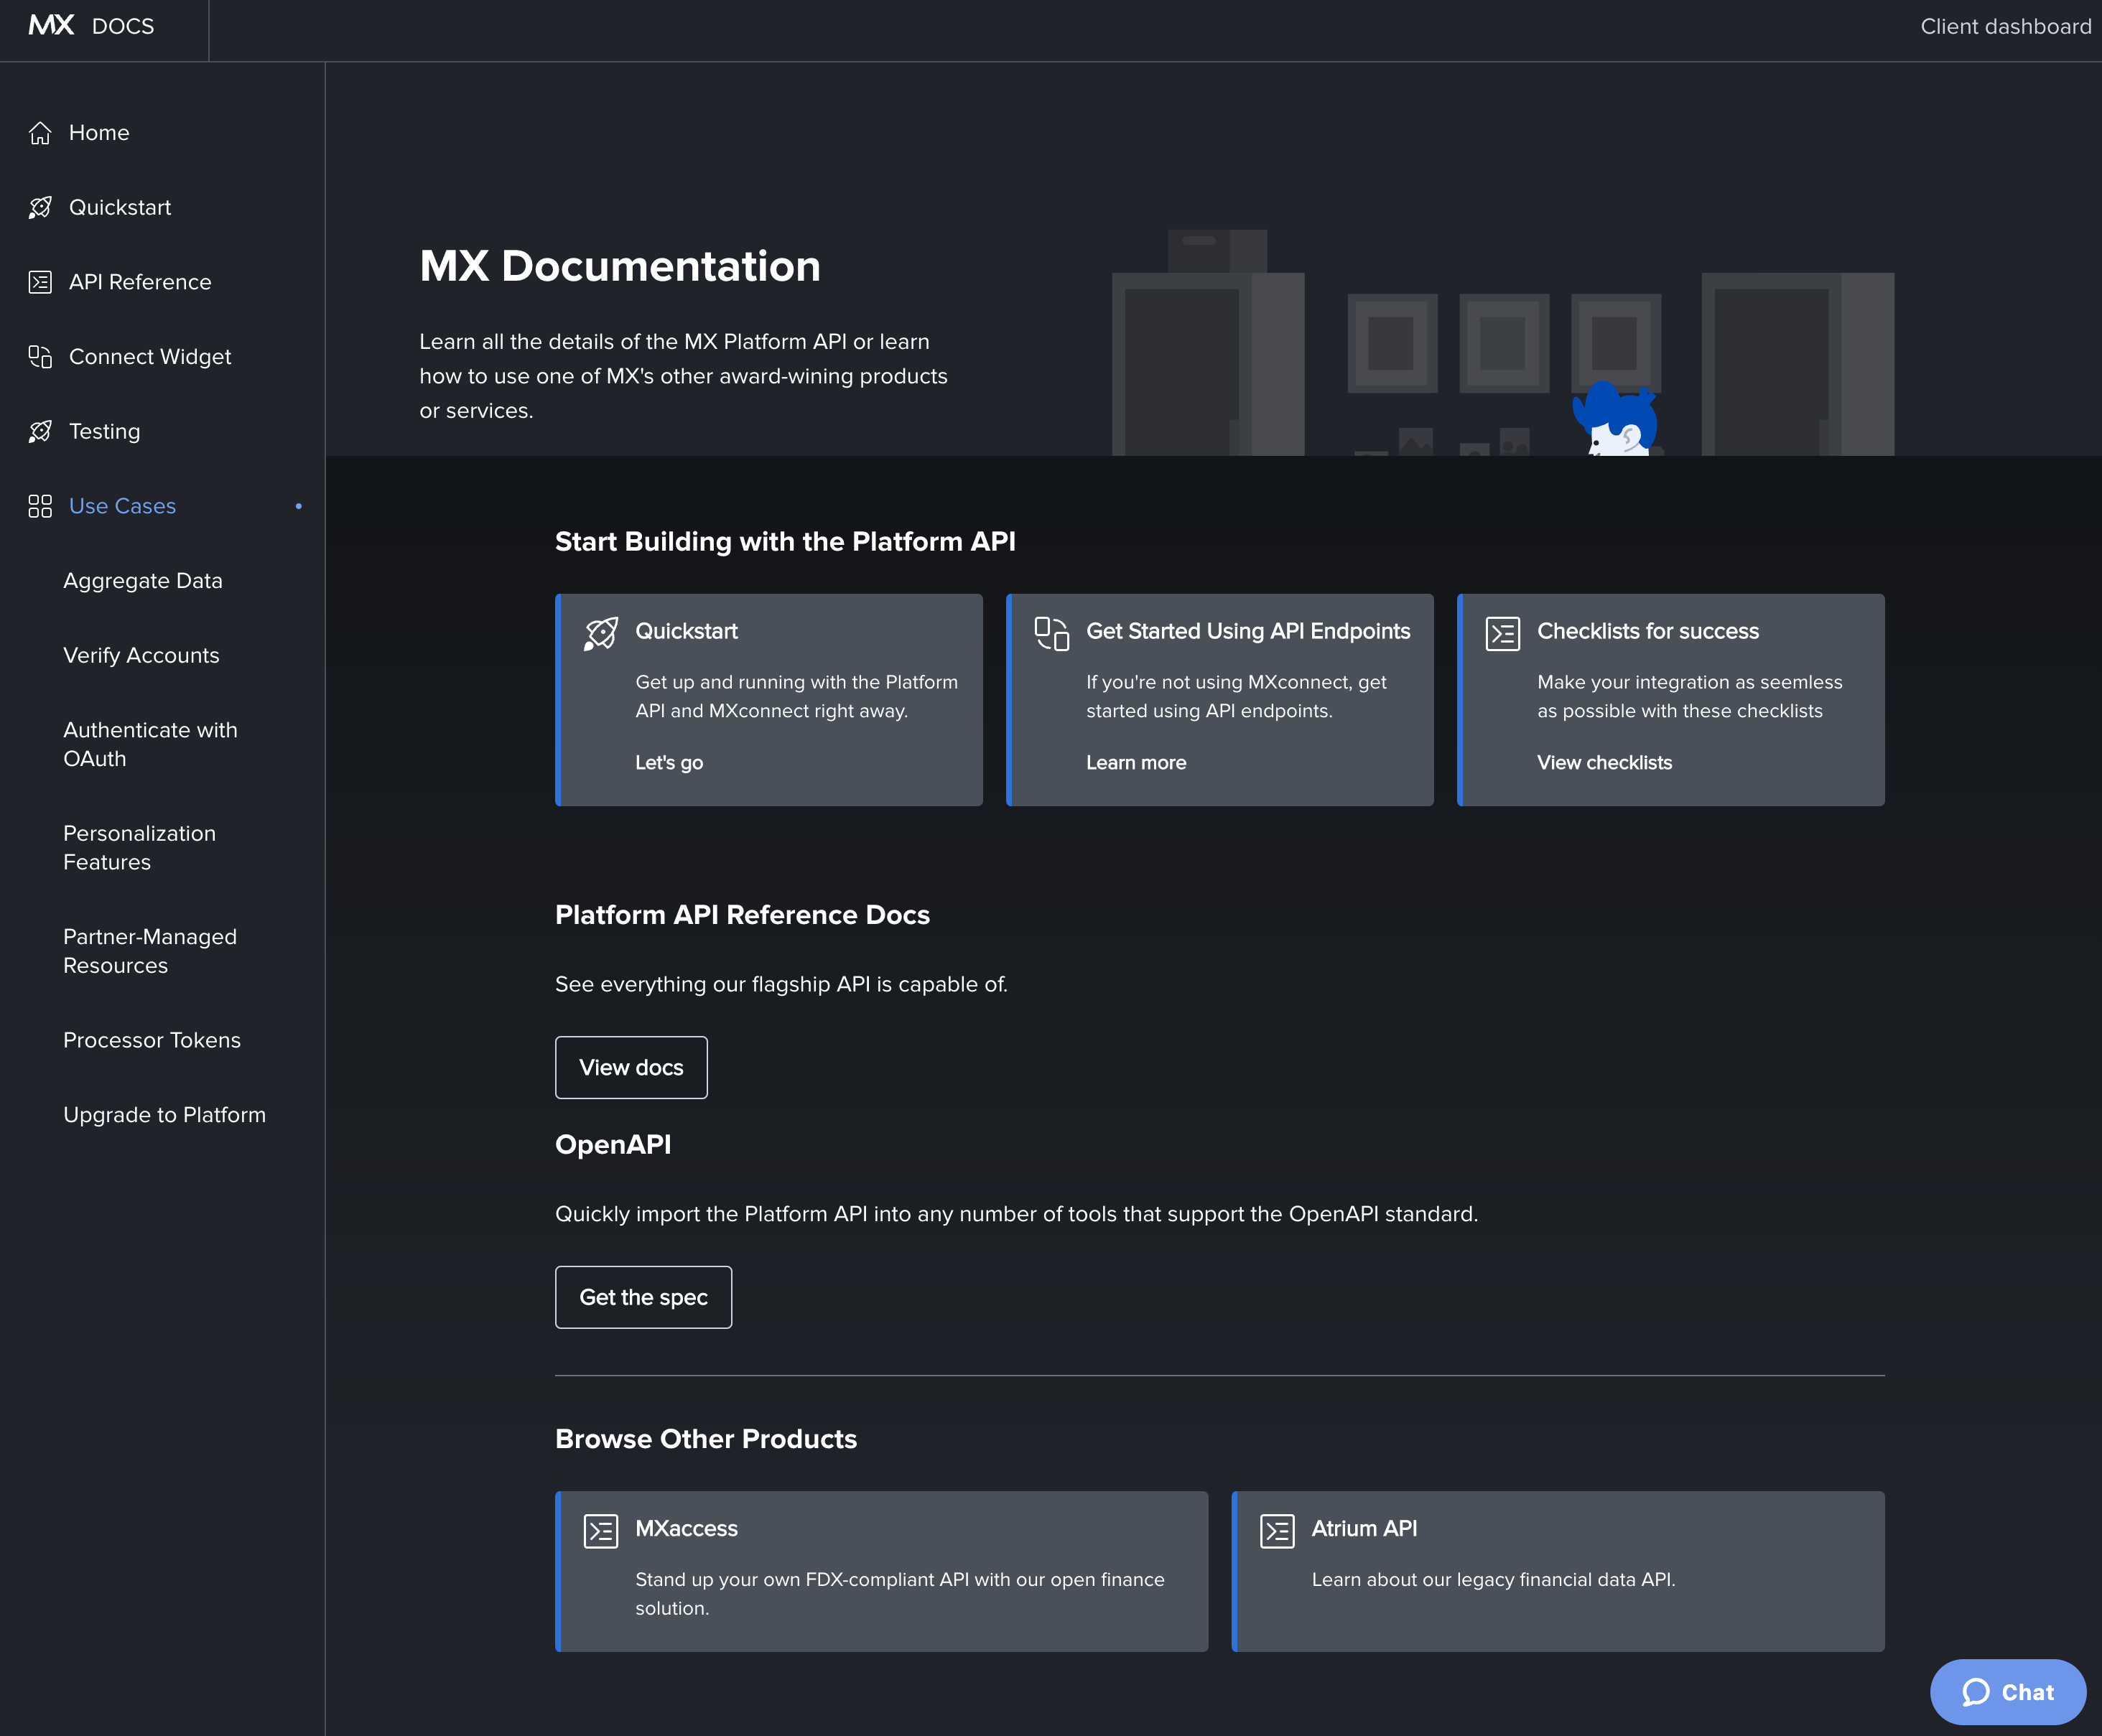Viewport: 2102px width, 1736px height.
Task: Open API Reference in the sidebar
Action: (x=140, y=282)
